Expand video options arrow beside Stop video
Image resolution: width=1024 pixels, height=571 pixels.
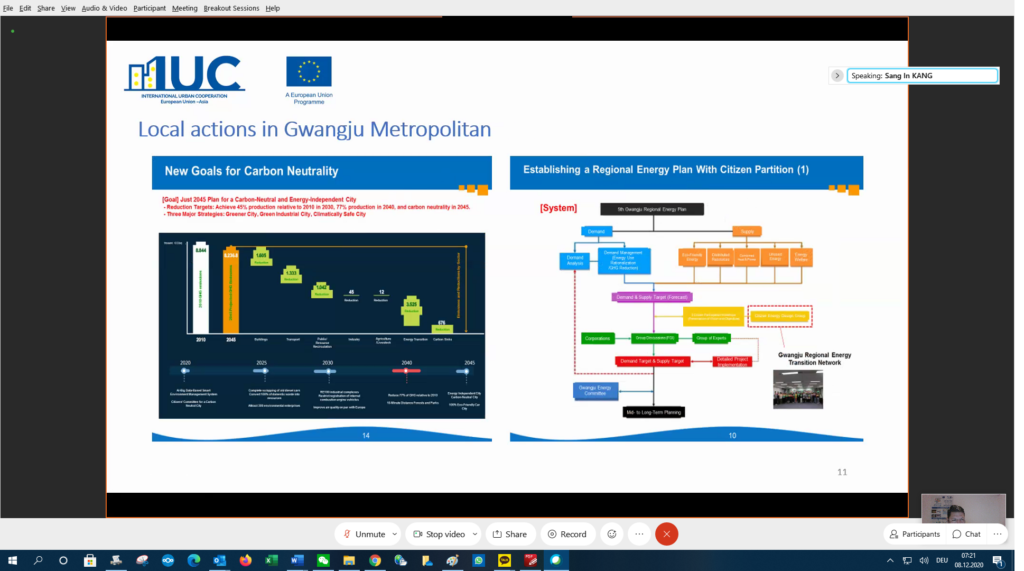click(475, 534)
